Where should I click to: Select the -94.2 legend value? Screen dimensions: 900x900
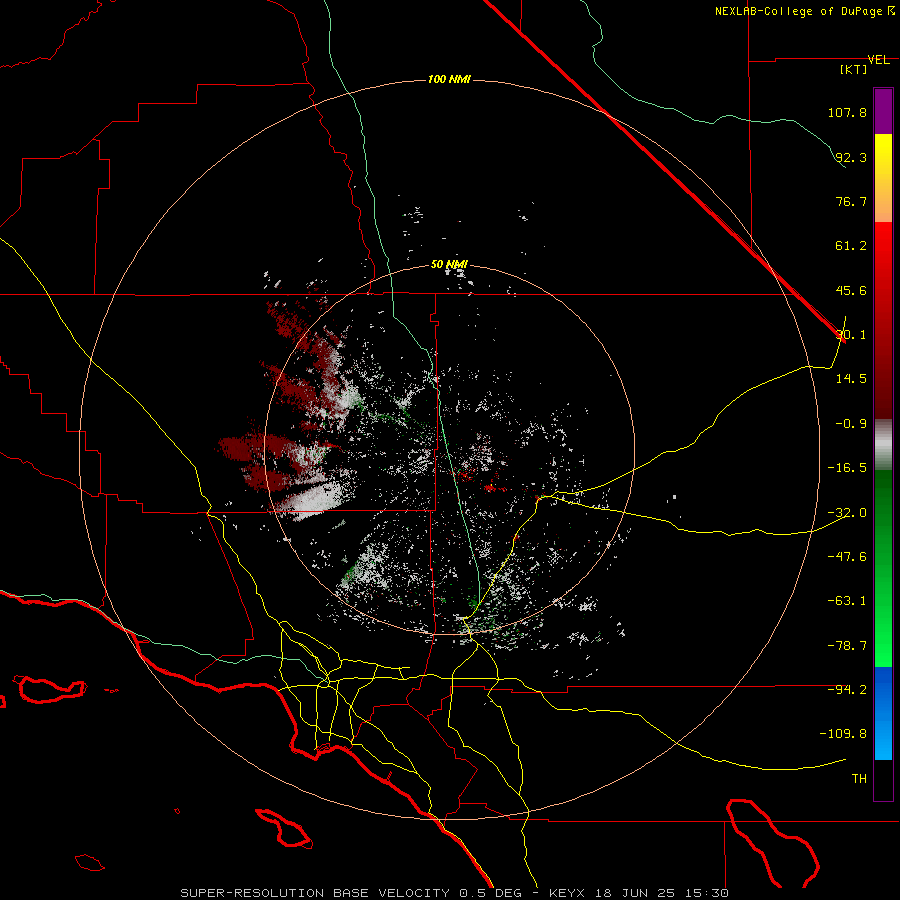pos(847,689)
